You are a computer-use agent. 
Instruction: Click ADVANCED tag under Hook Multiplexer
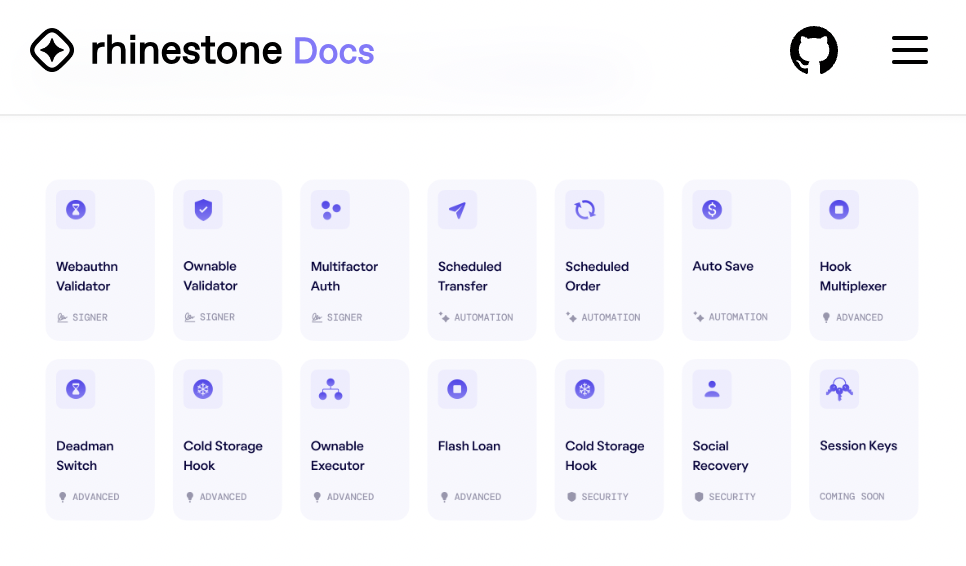tap(852, 318)
